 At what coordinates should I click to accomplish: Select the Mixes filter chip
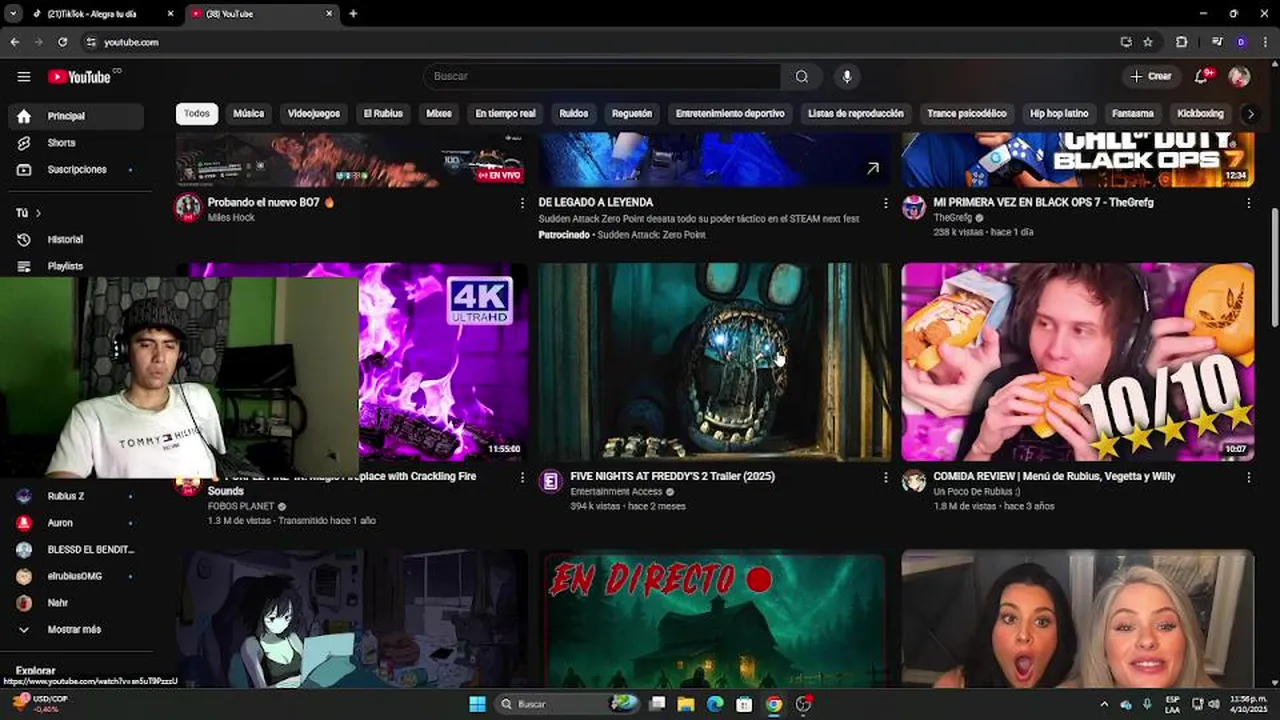(x=439, y=114)
